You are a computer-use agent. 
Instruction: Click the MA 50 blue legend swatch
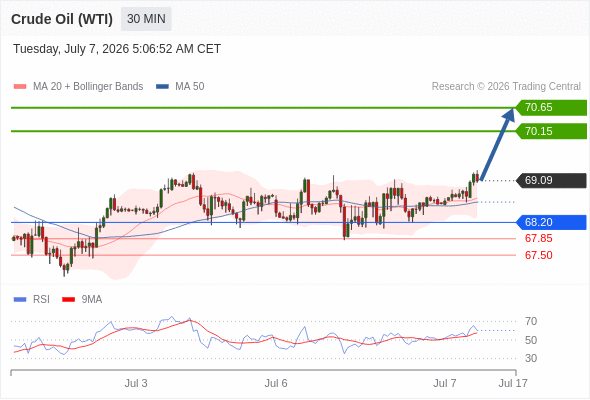click(162, 87)
